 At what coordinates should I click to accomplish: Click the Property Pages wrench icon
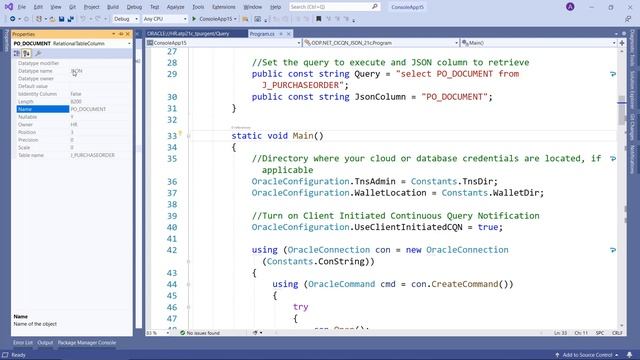(38, 53)
